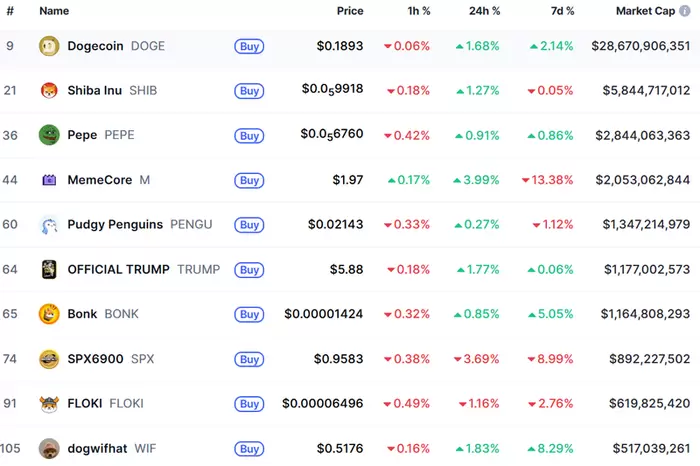Click the MemeCore purple logo
The image size is (700, 466).
48,180
